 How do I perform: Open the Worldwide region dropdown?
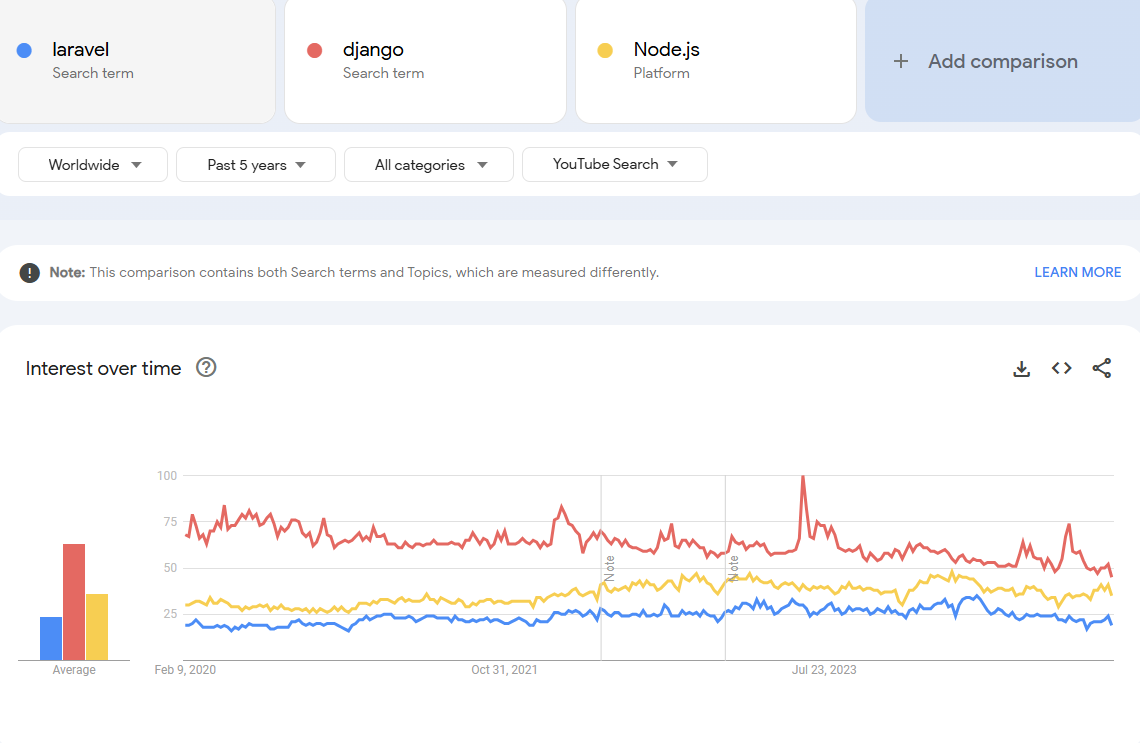pos(92,164)
